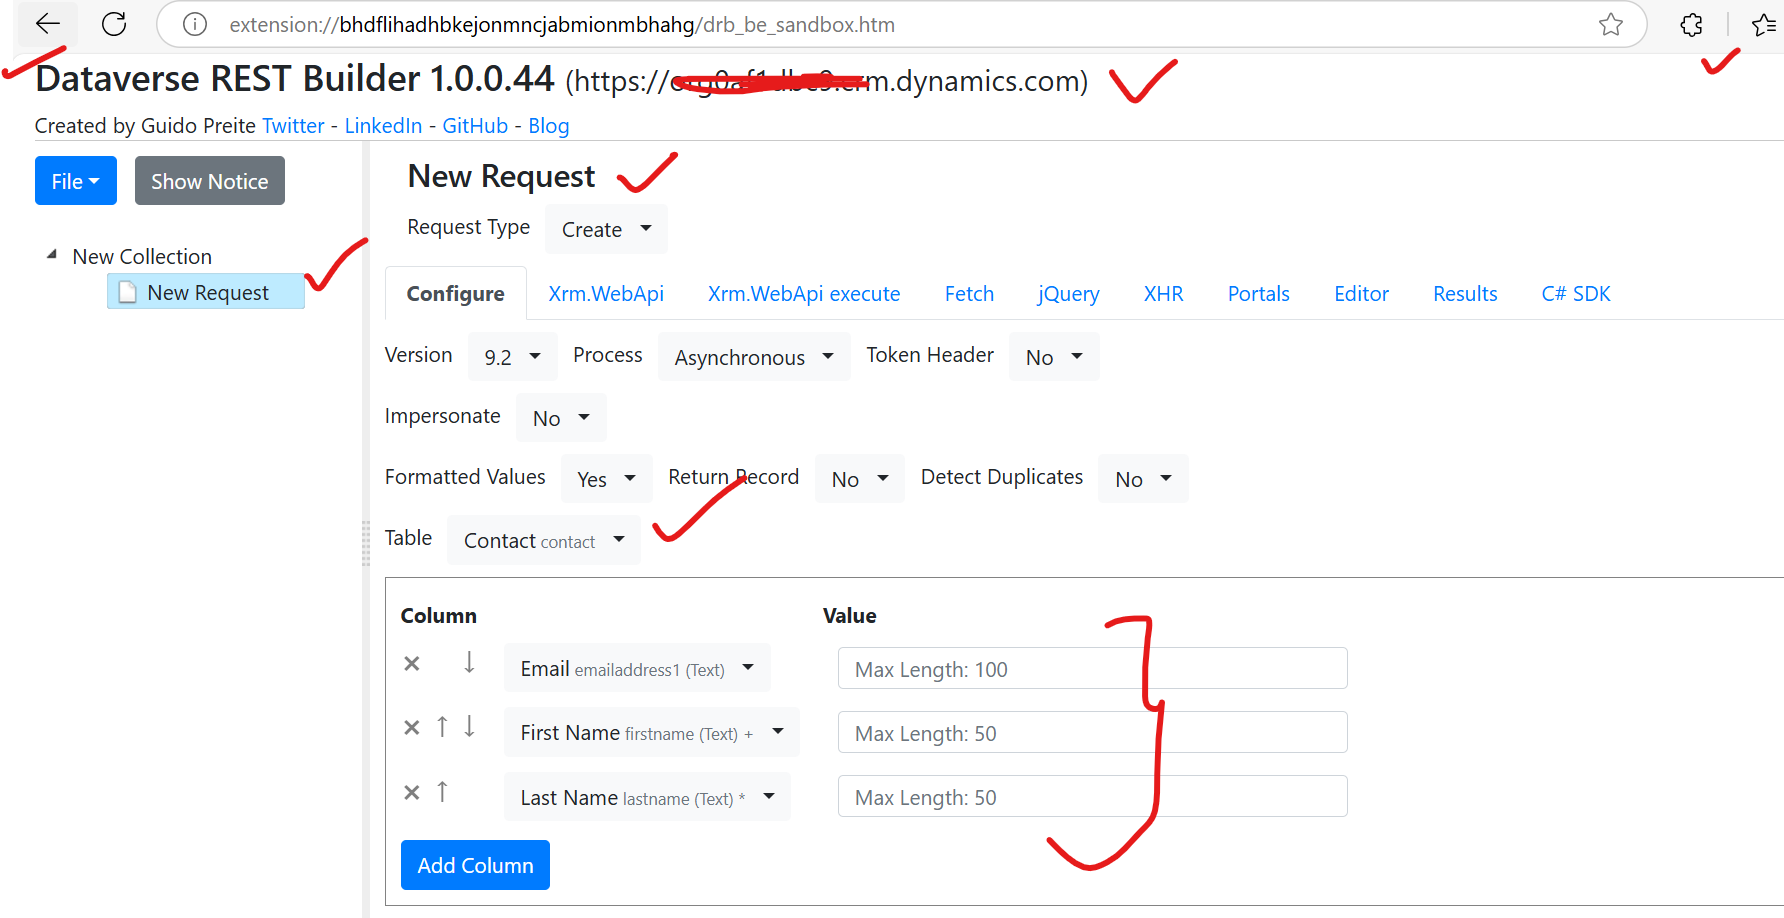
Task: Delete the Email column row
Action: tap(411, 663)
